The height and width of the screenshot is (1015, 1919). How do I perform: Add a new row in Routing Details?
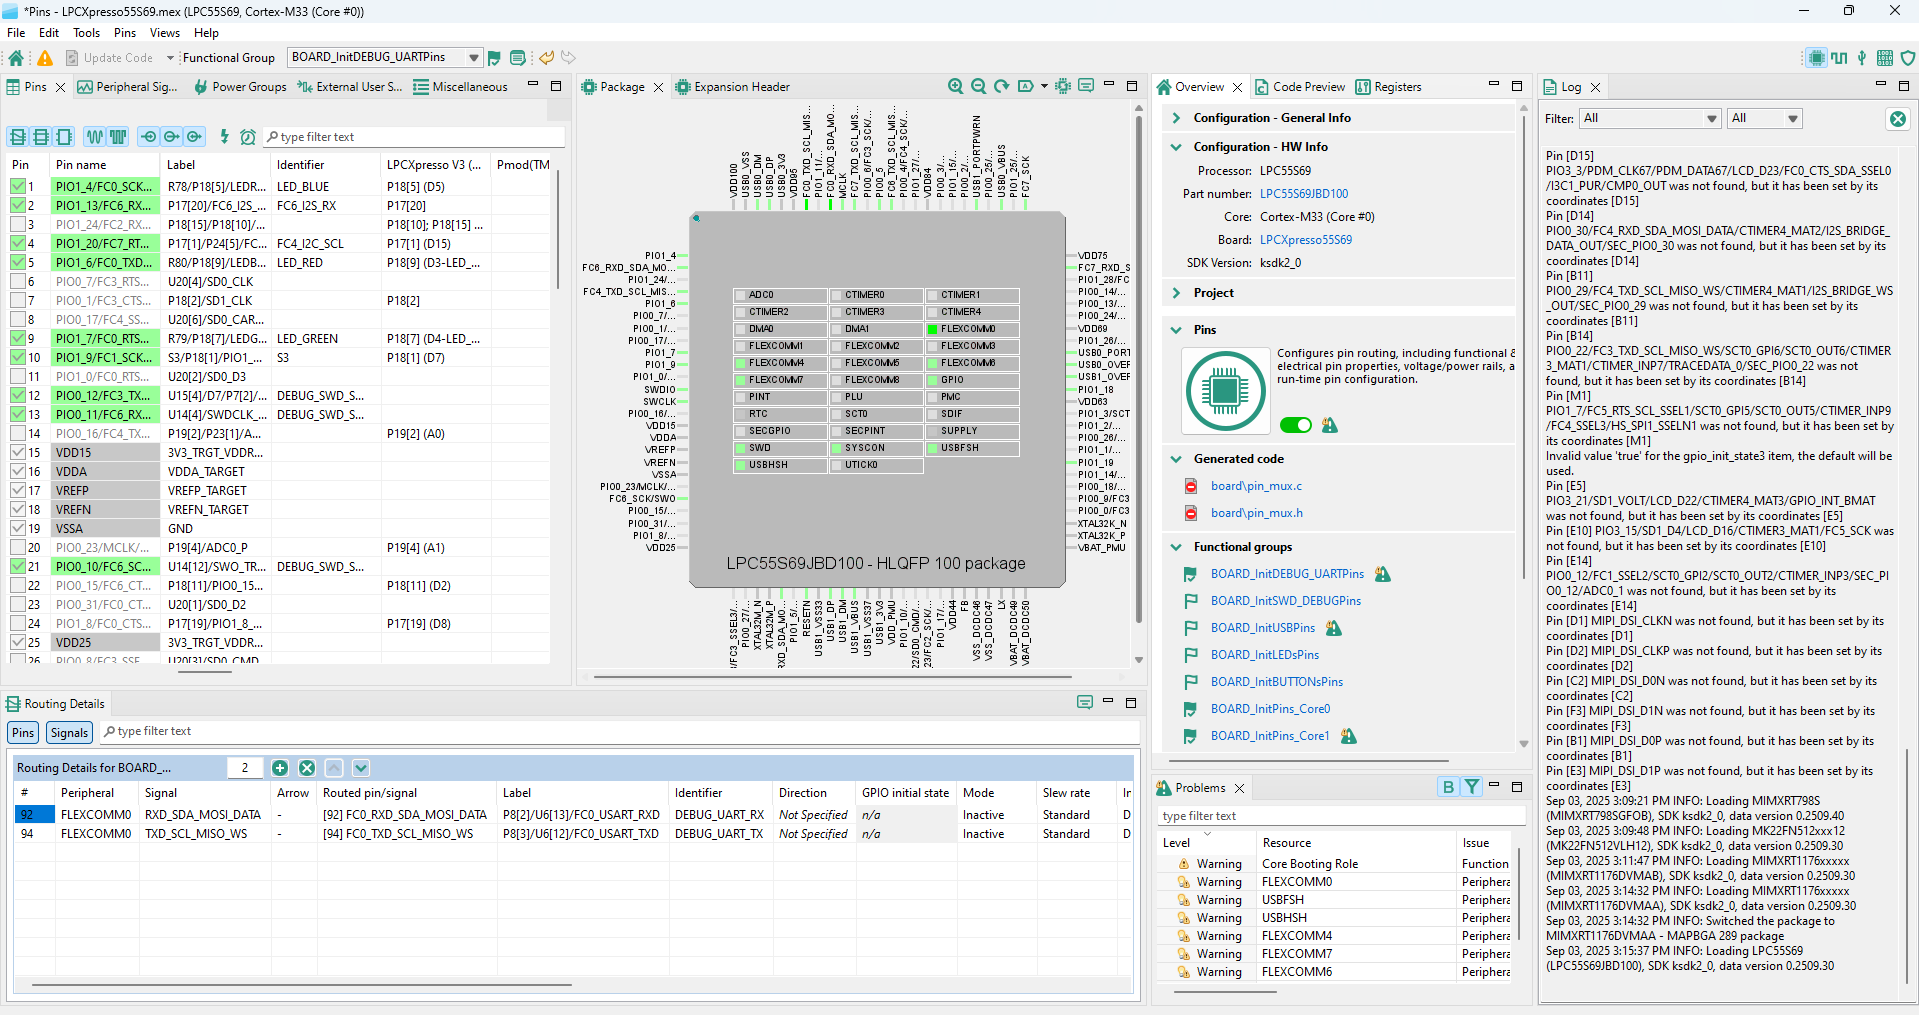coord(280,768)
